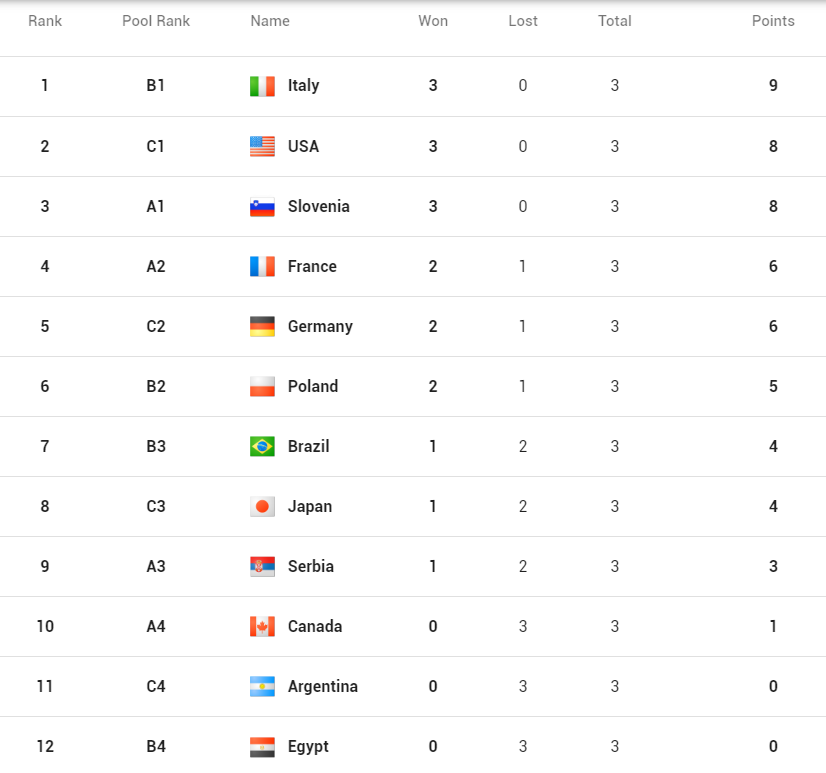826x773 pixels.
Task: Select the Rank column header
Action: (45, 21)
